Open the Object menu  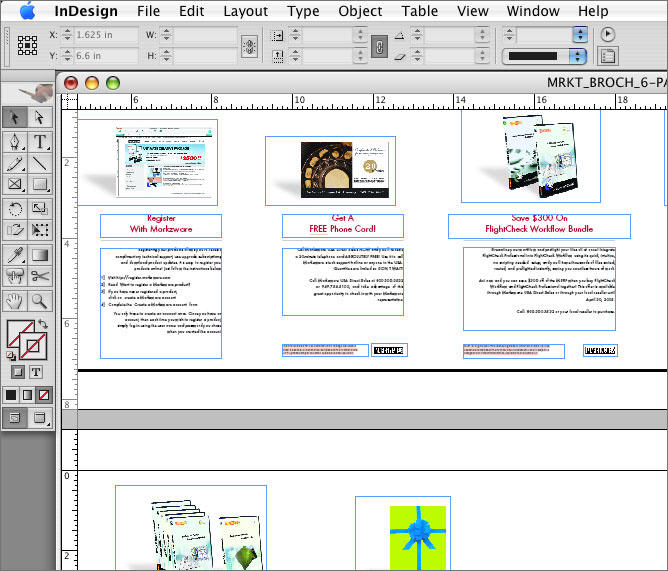click(360, 11)
